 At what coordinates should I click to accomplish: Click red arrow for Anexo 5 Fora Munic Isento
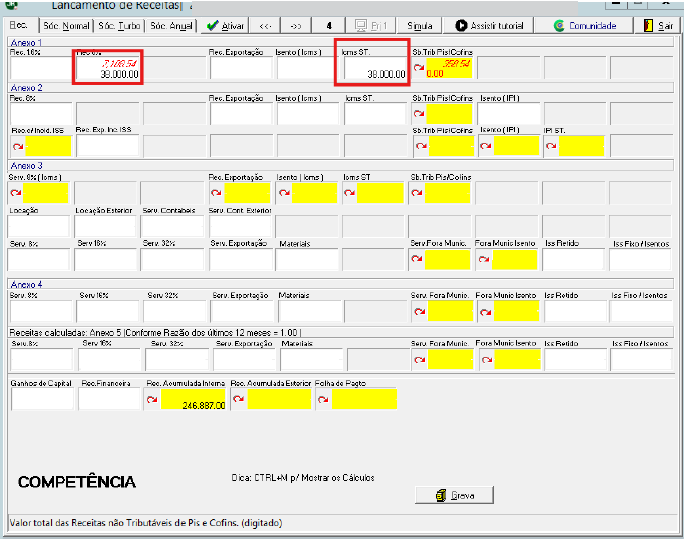(x=487, y=359)
